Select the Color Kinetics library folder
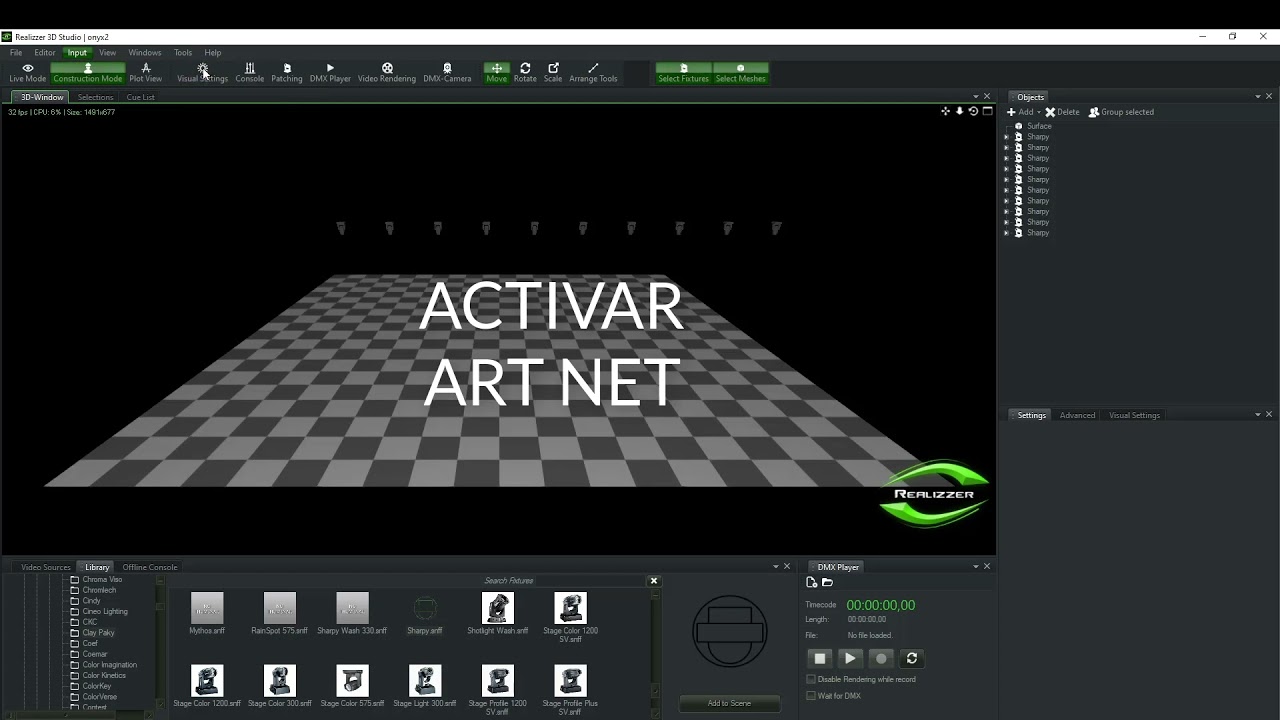 tap(104, 676)
